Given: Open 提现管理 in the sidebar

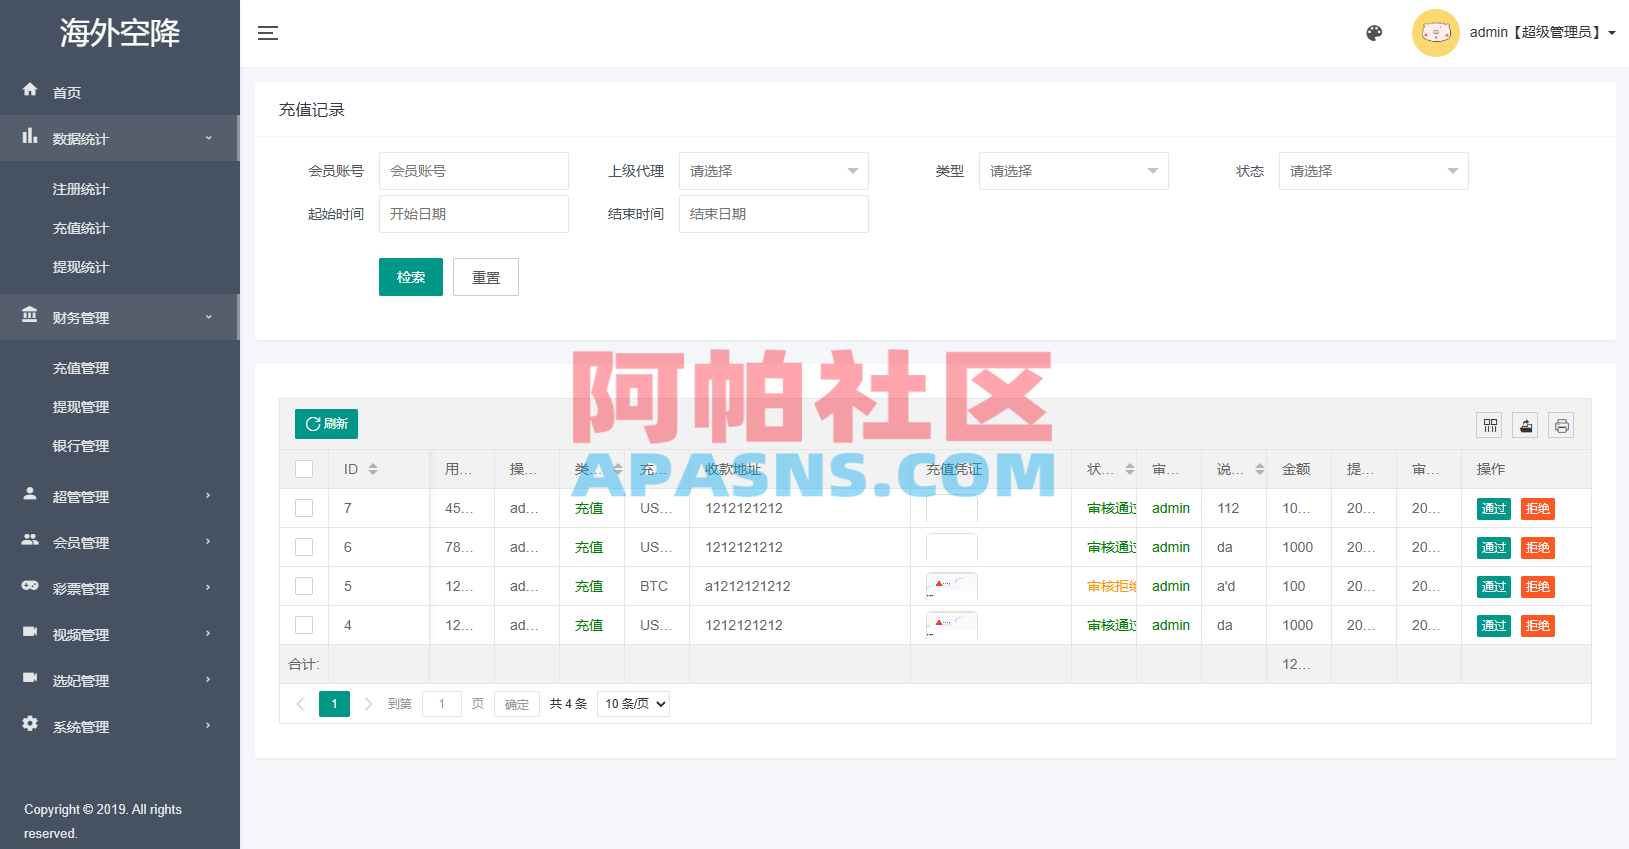Looking at the screenshot, I should 81,407.
